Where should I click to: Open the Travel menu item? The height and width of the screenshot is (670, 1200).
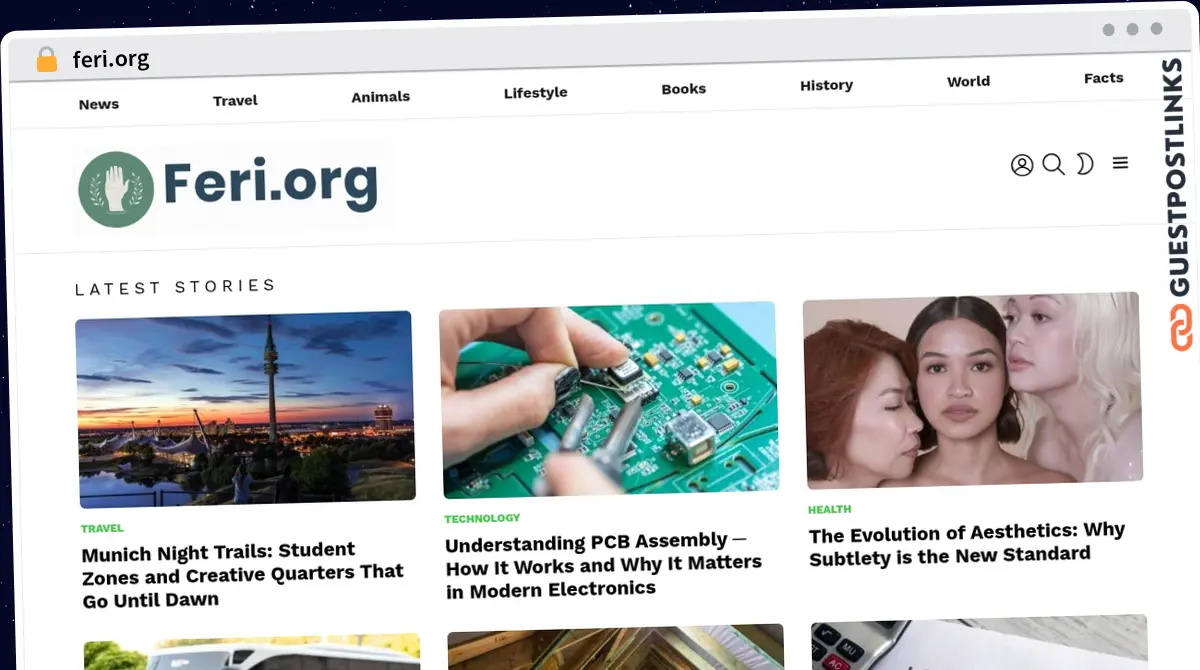(235, 100)
